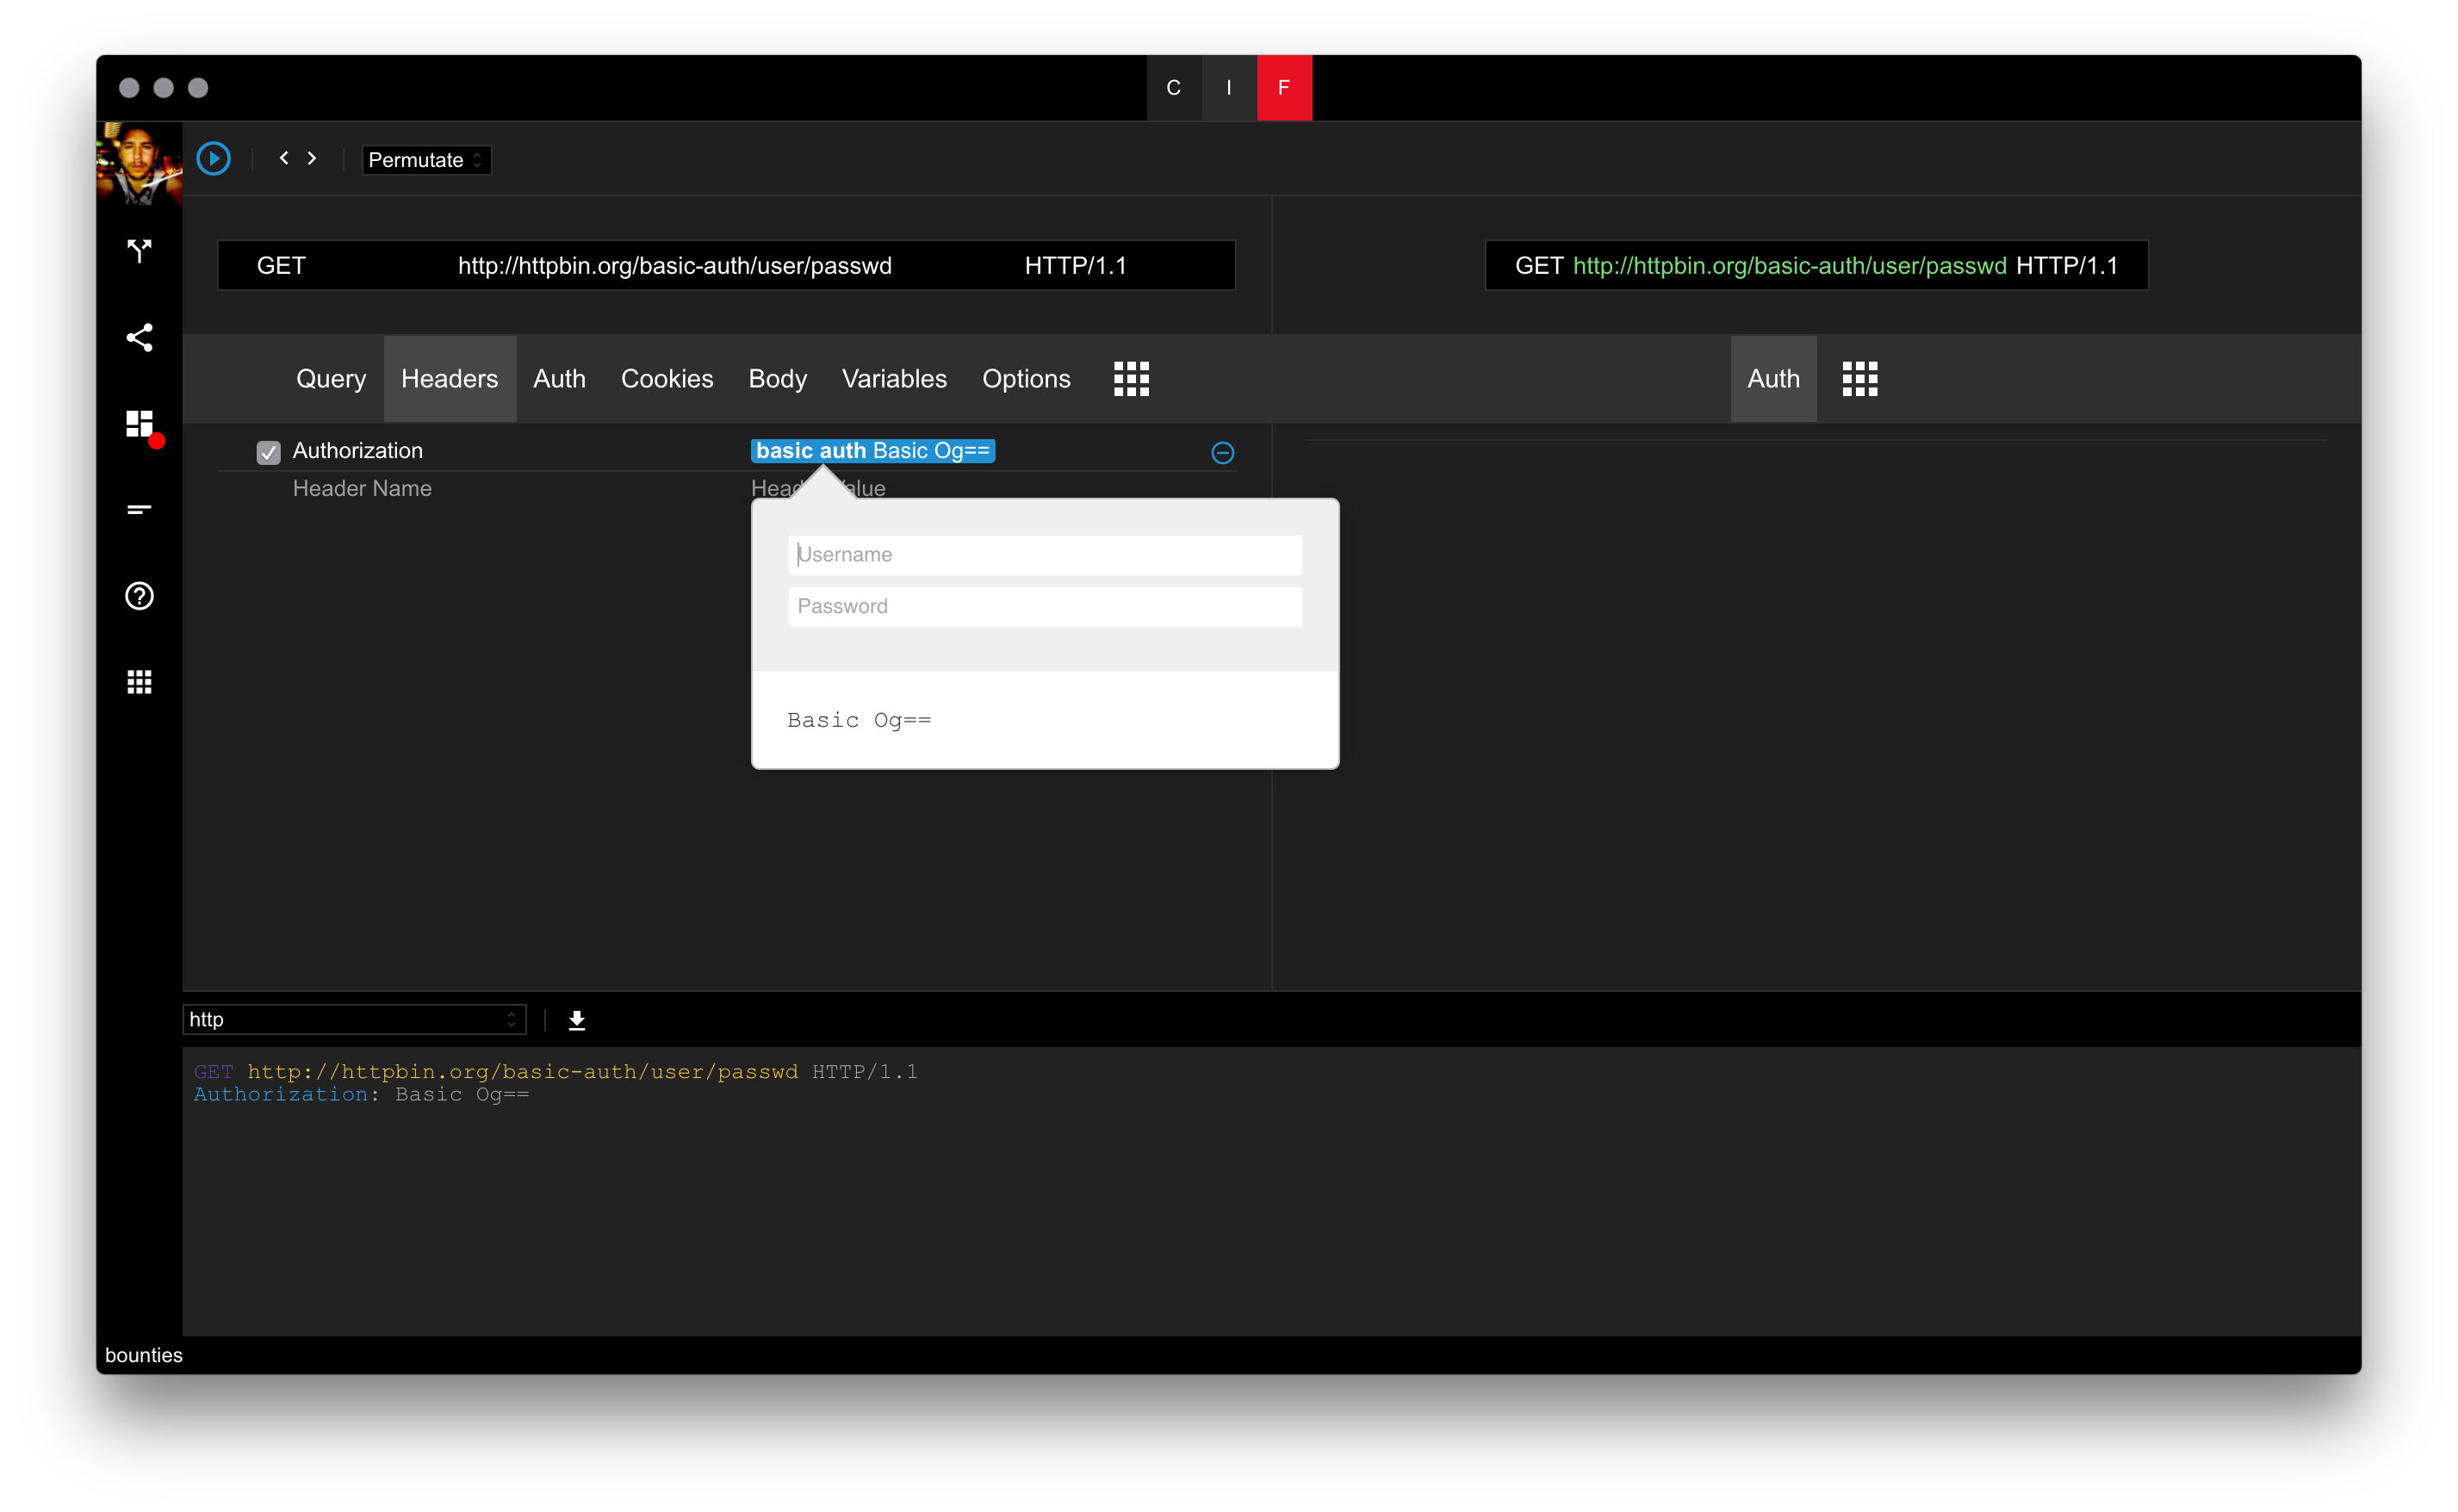Screen dimensions: 2458x1512
Task: Switch to the Body tab
Action: pyautogui.click(x=777, y=379)
